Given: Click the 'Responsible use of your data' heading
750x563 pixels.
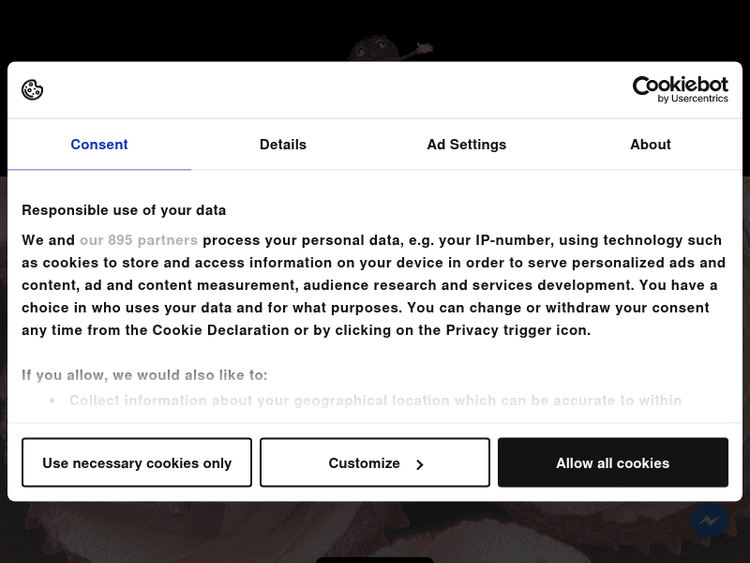Looking at the screenshot, I should pos(124,210).
